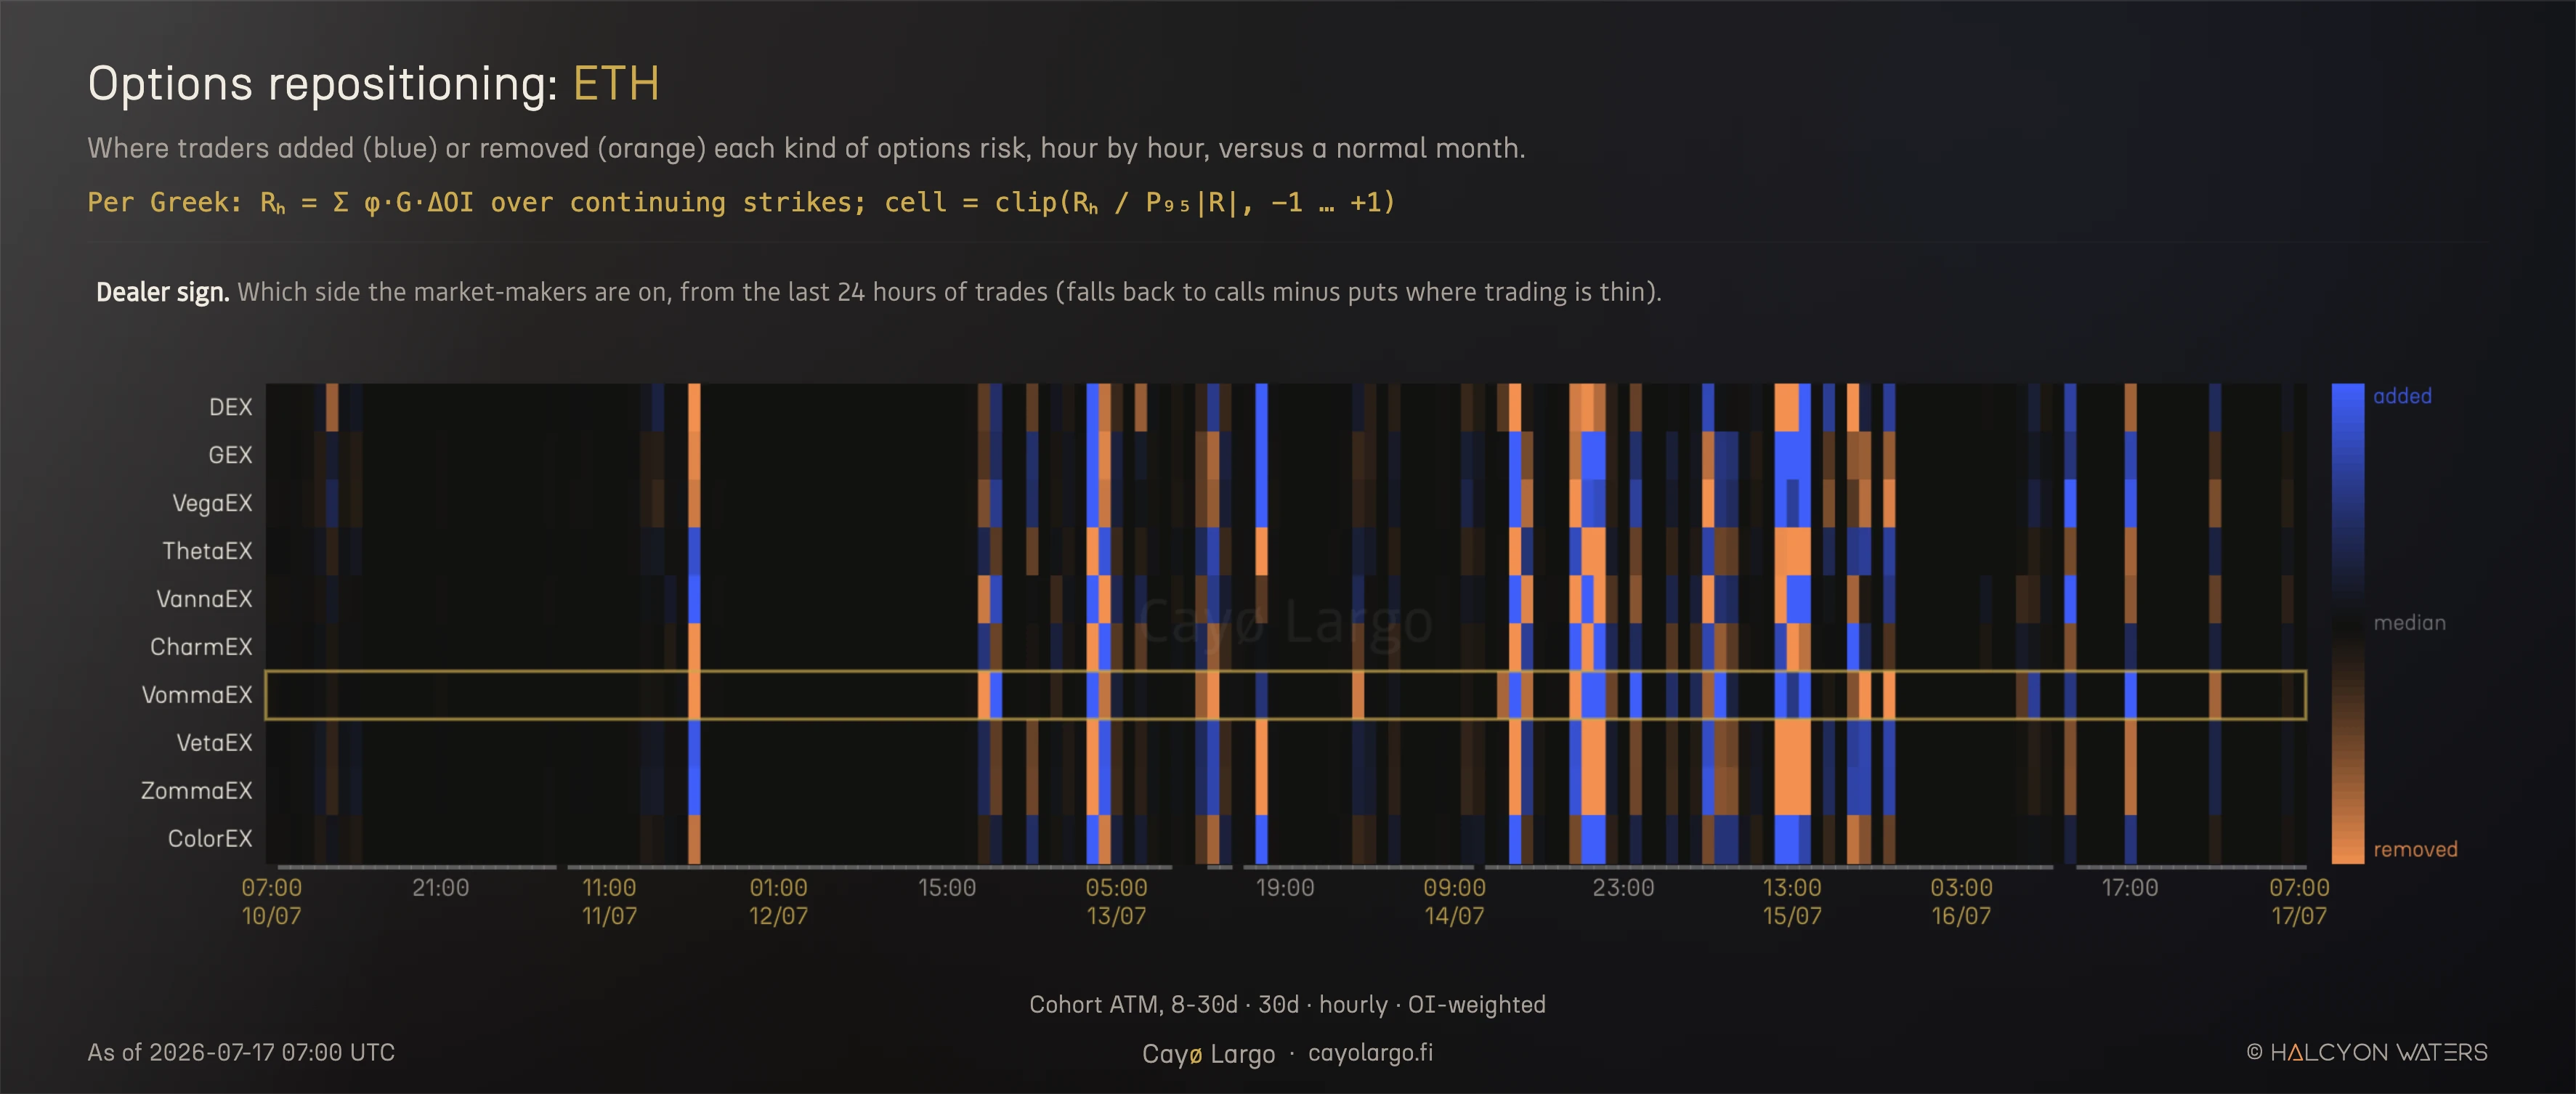Click the 'median' legend label

pos(2409,623)
